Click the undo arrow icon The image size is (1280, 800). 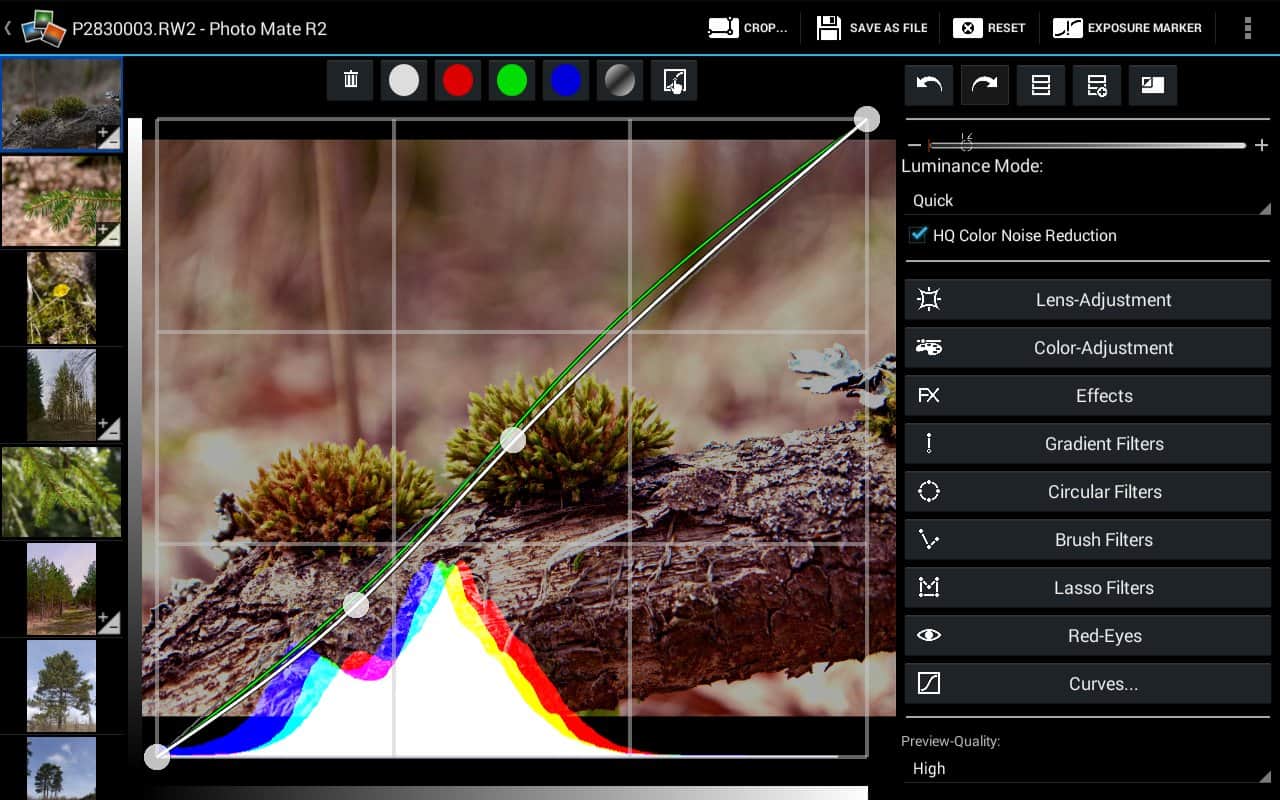click(x=929, y=86)
